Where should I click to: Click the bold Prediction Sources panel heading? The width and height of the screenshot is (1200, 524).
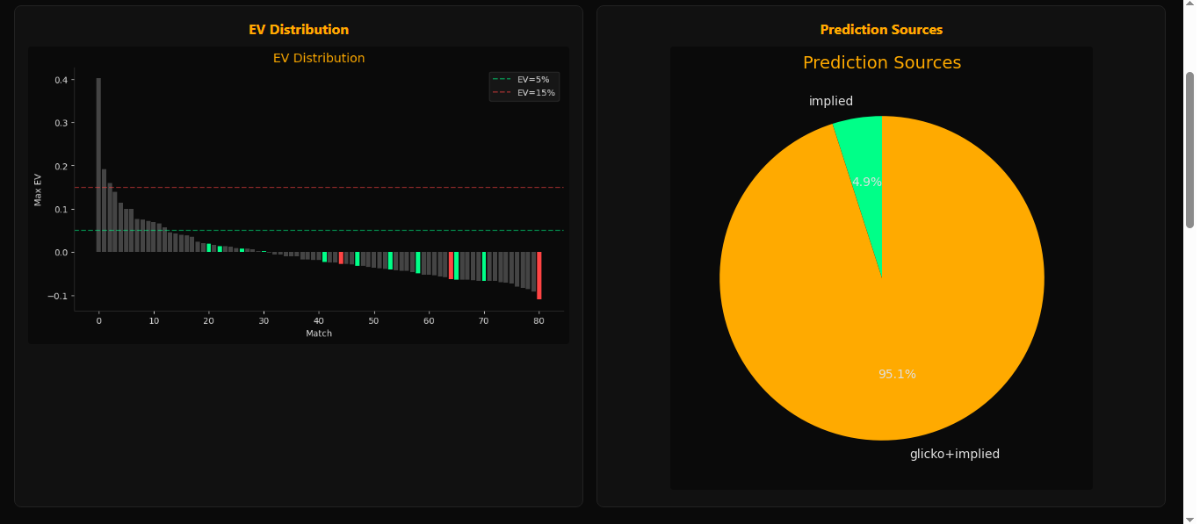pos(881,30)
